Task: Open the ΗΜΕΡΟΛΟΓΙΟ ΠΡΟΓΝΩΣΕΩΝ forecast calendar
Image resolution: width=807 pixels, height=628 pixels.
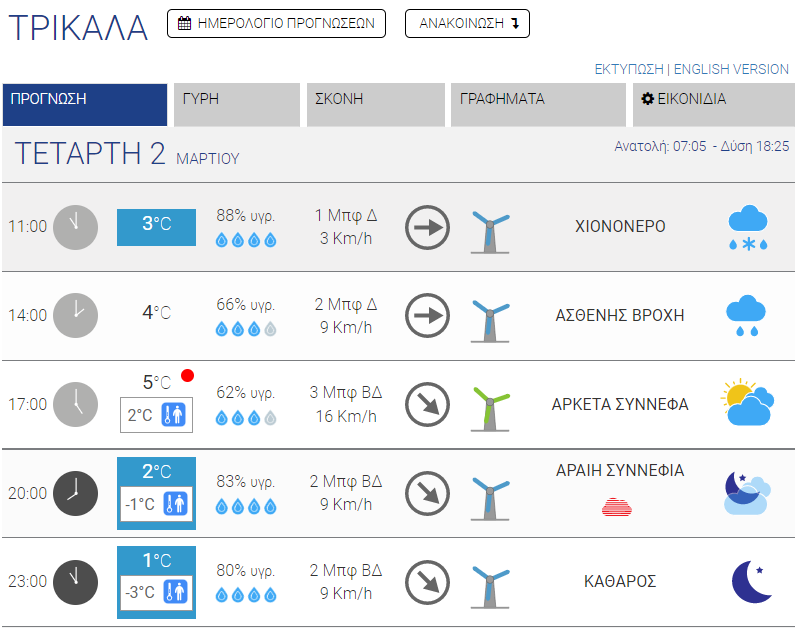Action: pos(276,23)
